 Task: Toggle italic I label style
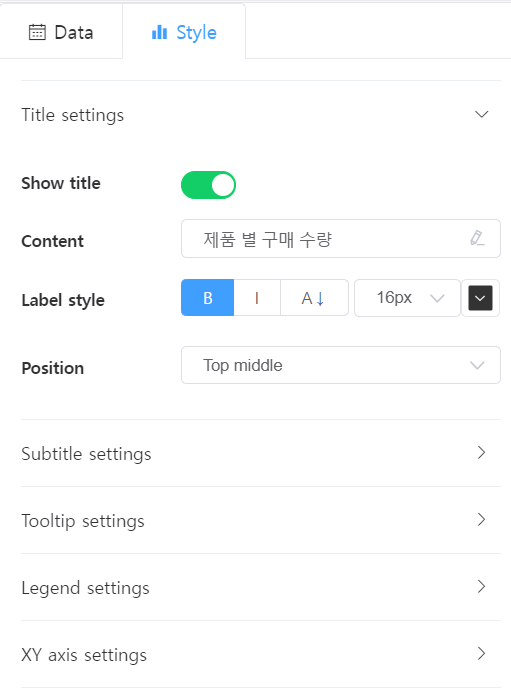257,298
